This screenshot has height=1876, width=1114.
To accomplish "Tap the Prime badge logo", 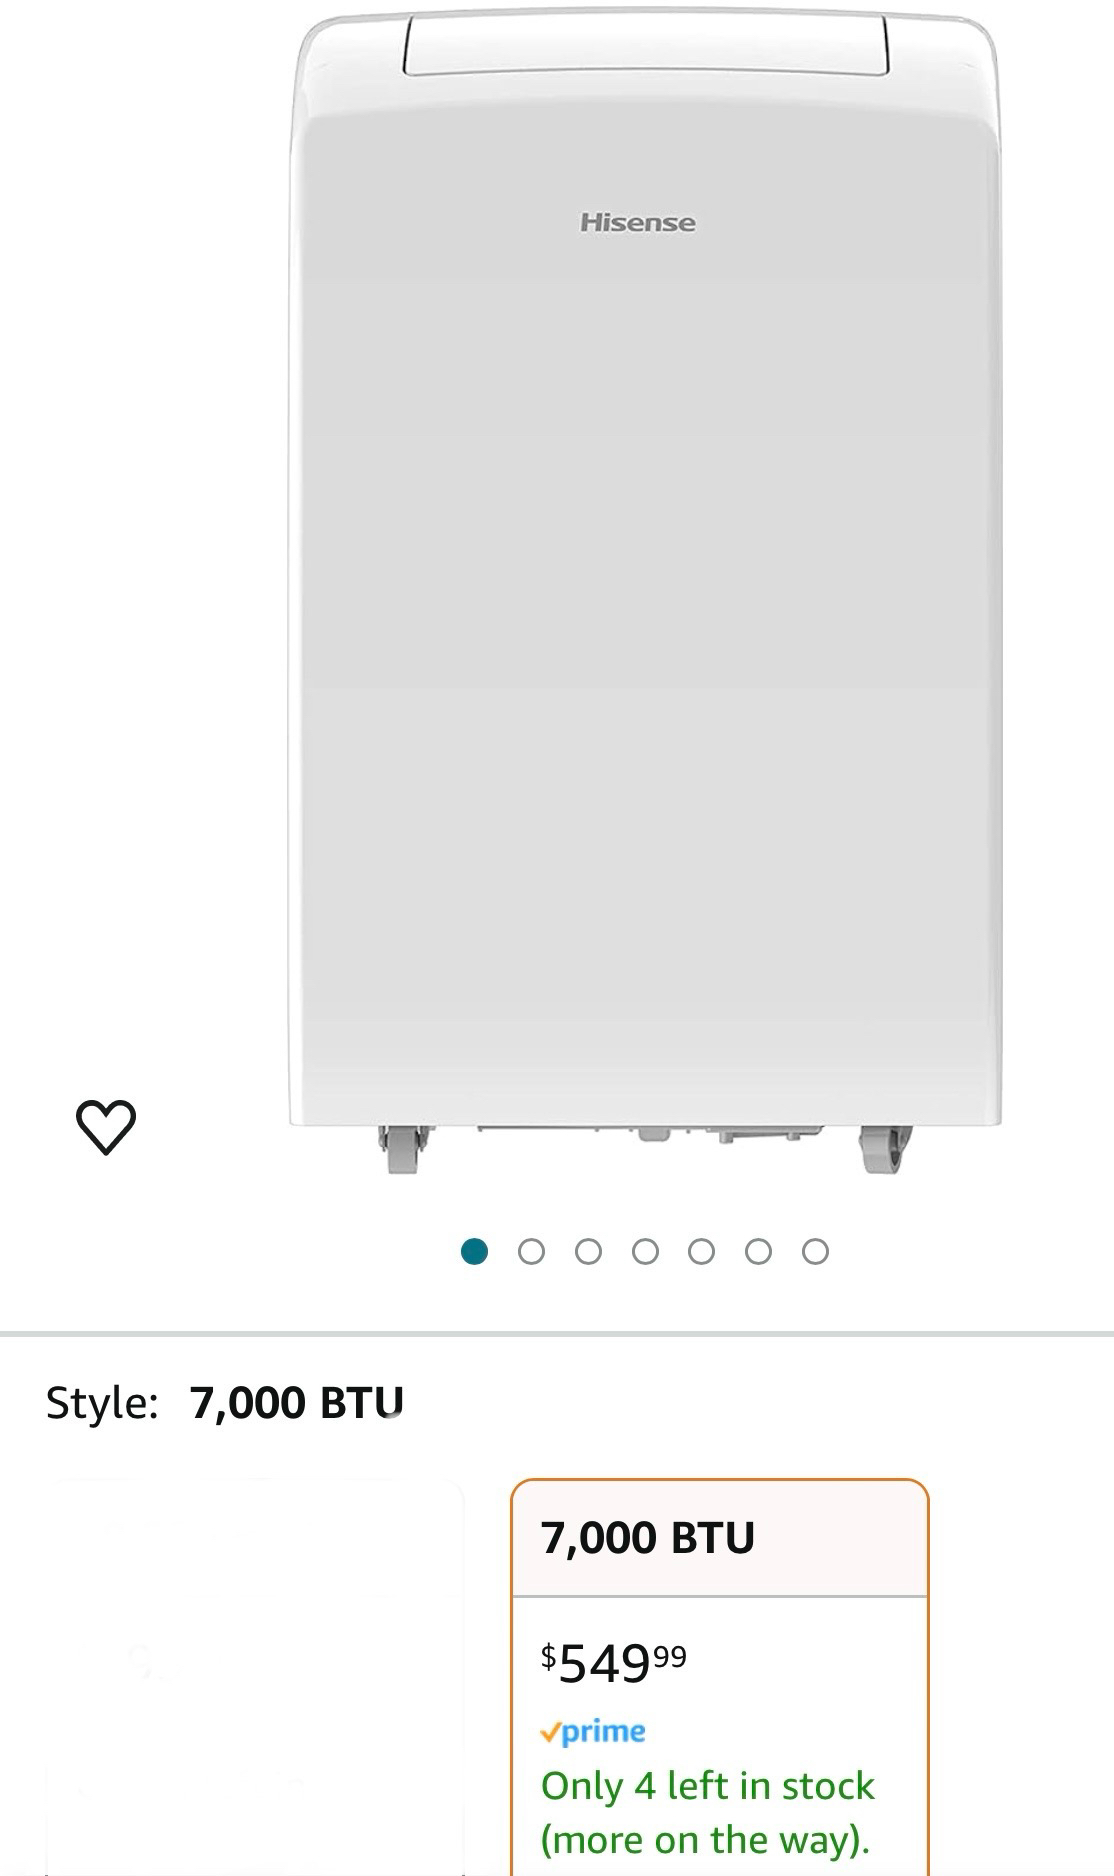I will pyautogui.click(x=593, y=1731).
